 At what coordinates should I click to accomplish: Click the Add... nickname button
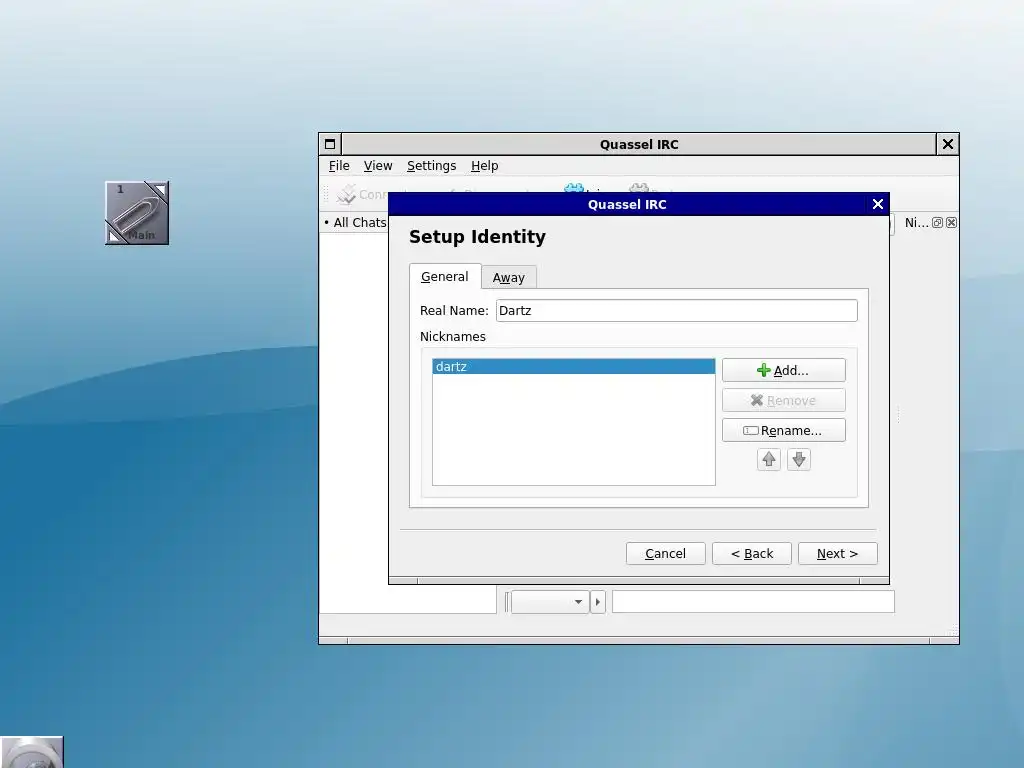(x=784, y=370)
